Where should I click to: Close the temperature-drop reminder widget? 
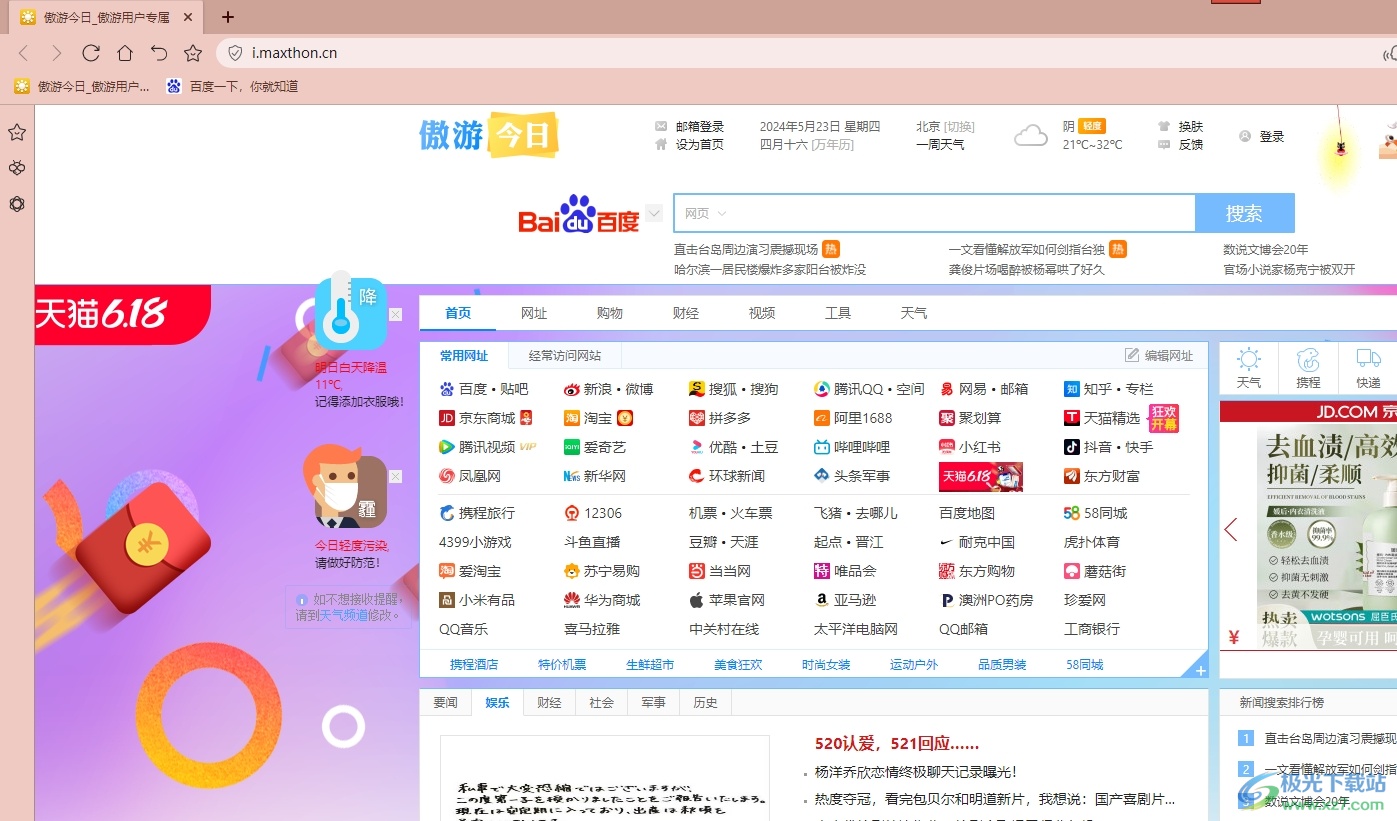395,315
